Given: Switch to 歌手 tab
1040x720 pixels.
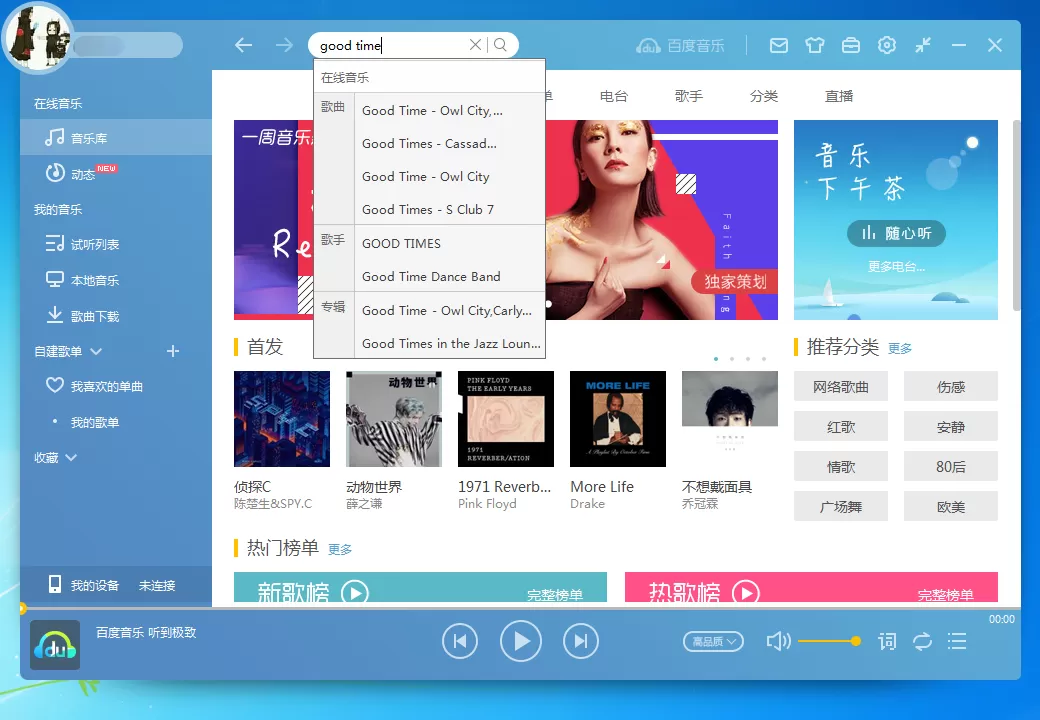Looking at the screenshot, I should [x=688, y=96].
